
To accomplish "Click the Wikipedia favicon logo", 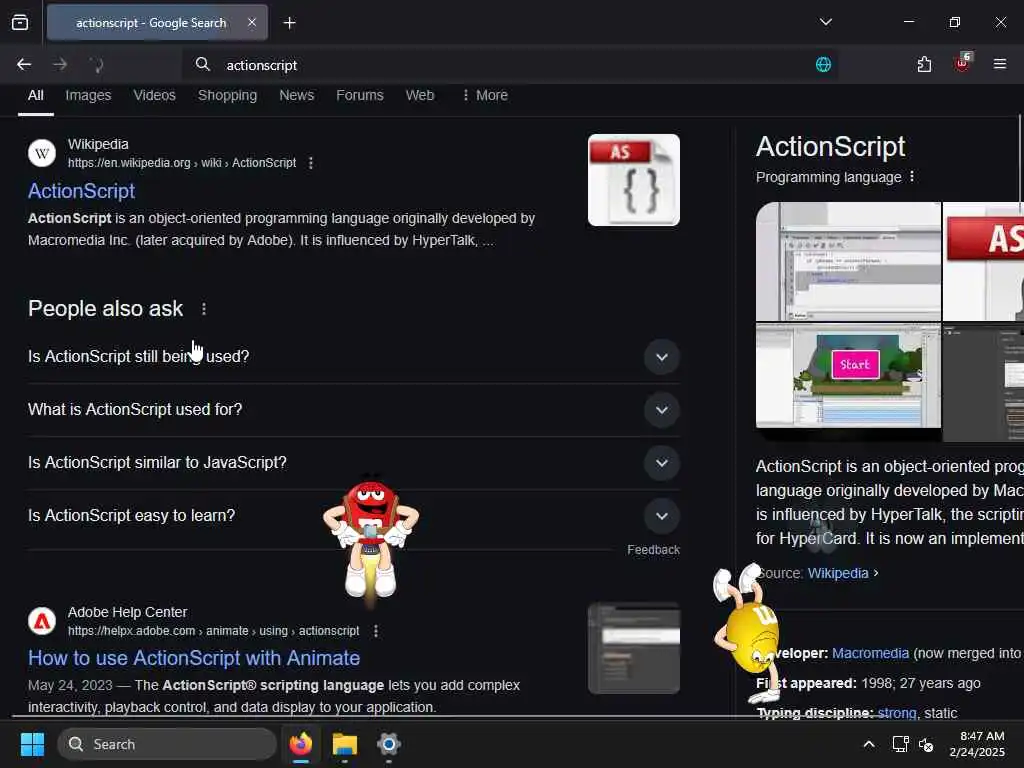I will tap(42, 153).
